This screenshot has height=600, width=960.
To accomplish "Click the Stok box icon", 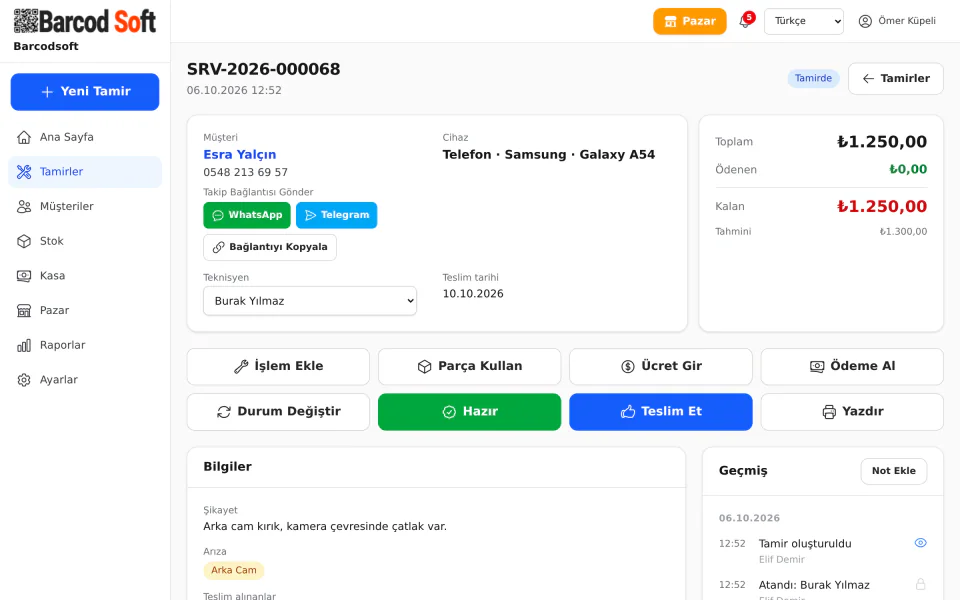I will [24, 241].
